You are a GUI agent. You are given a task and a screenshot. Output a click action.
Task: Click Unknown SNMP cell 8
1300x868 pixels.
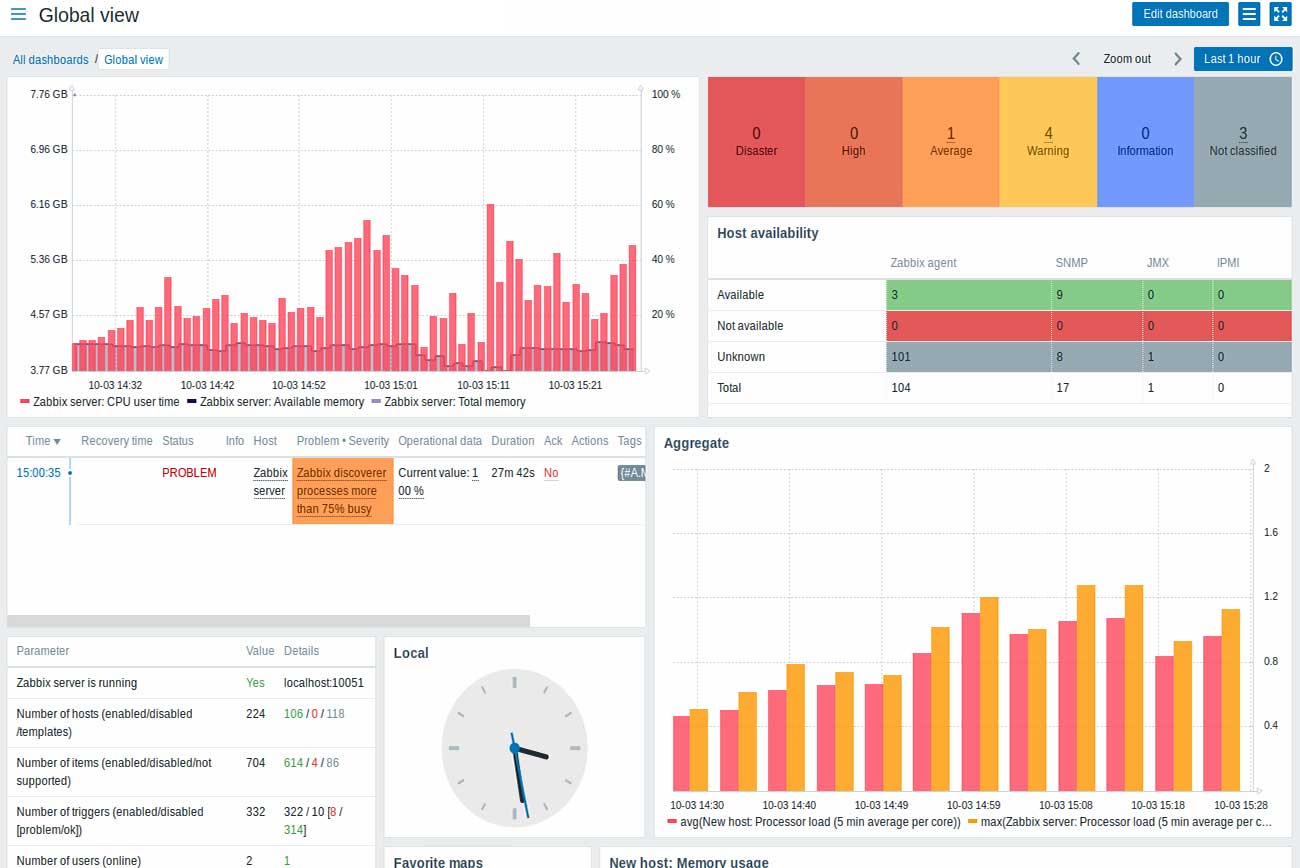coord(1096,357)
